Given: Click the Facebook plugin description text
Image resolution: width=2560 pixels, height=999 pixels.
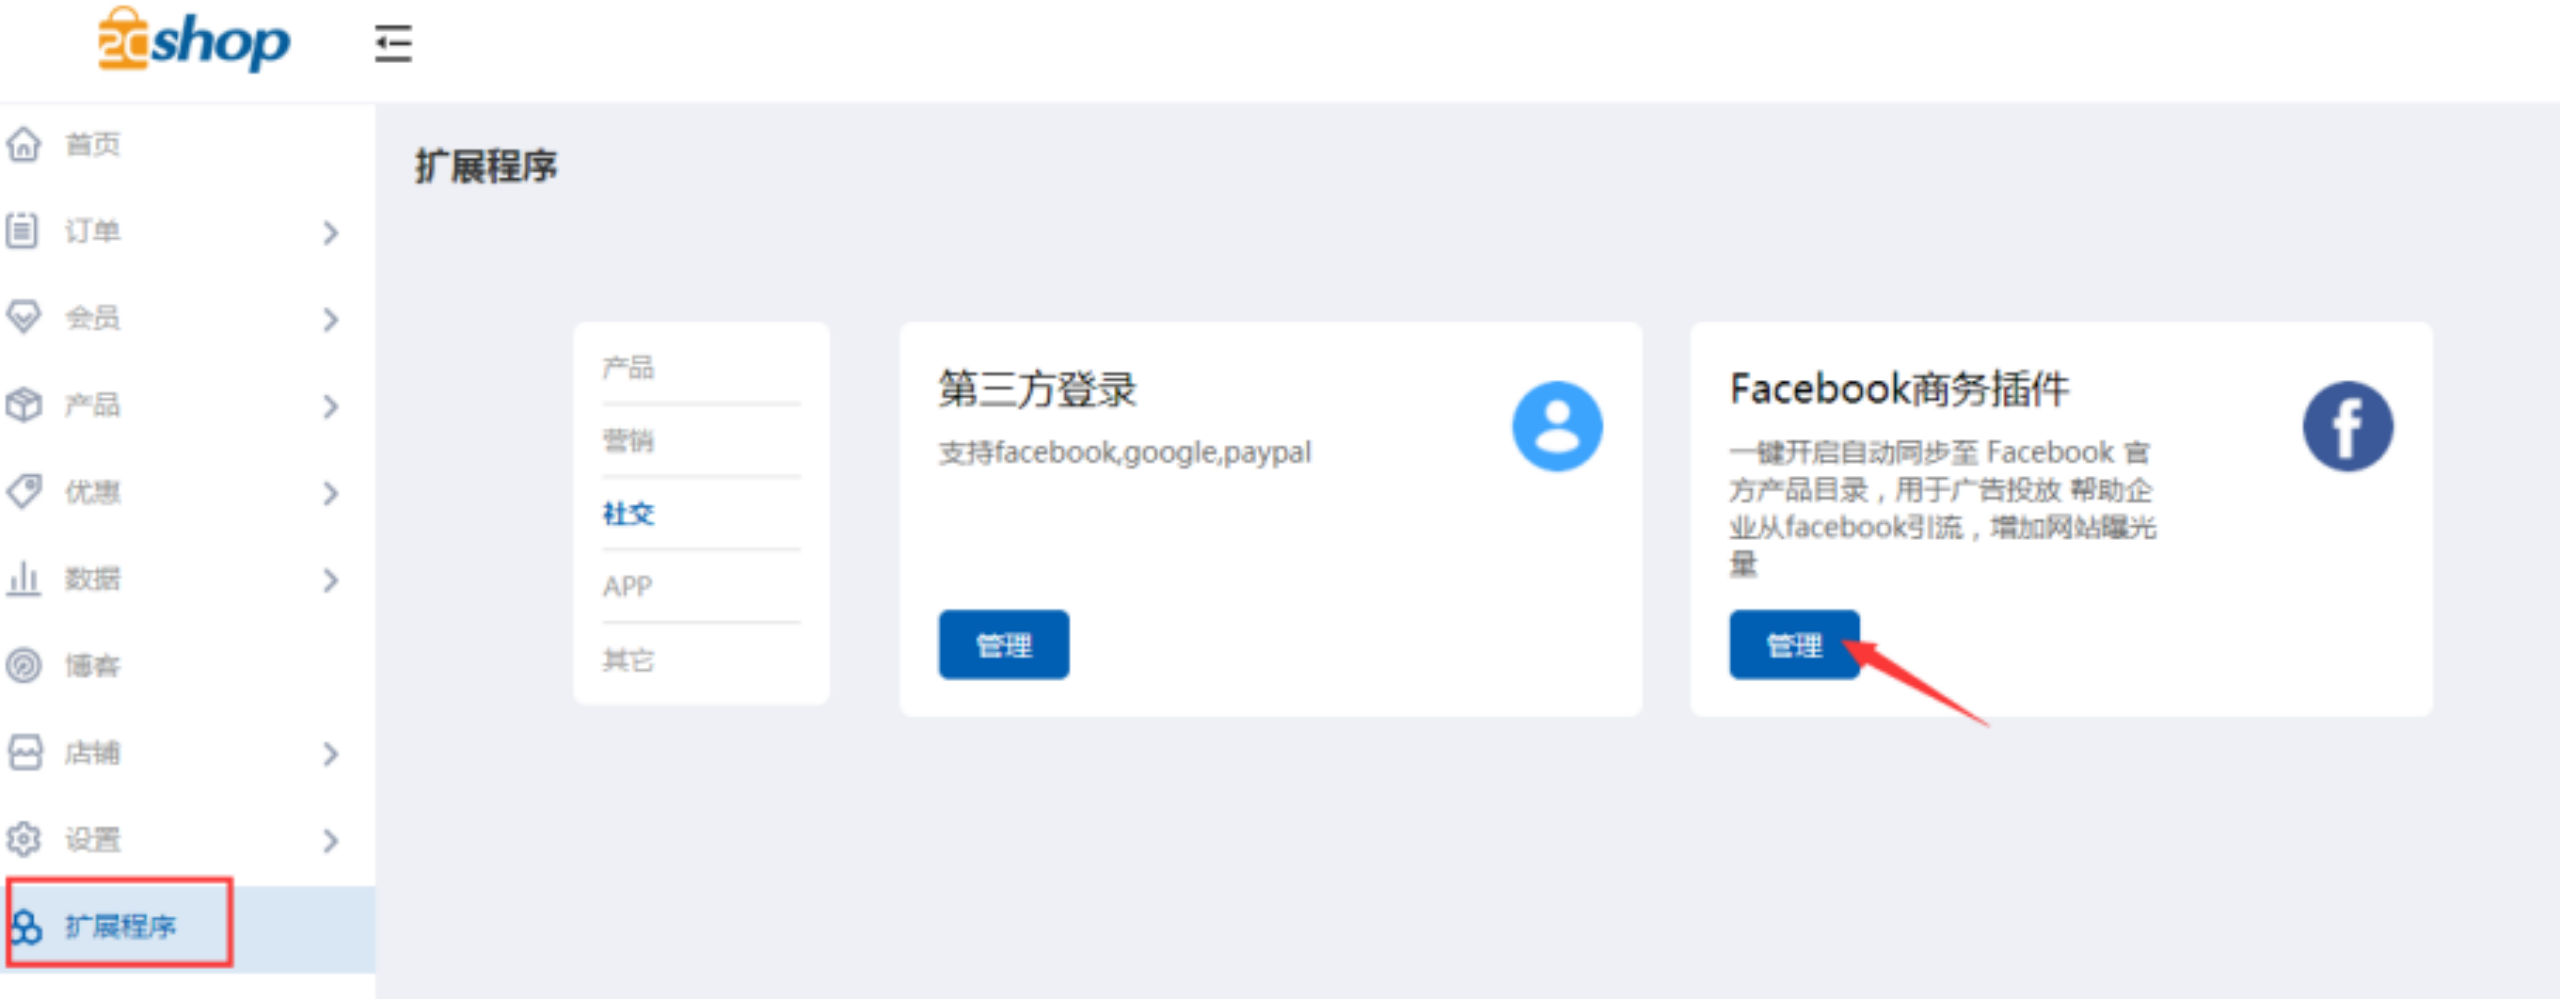Looking at the screenshot, I should pyautogui.click(x=1942, y=508).
